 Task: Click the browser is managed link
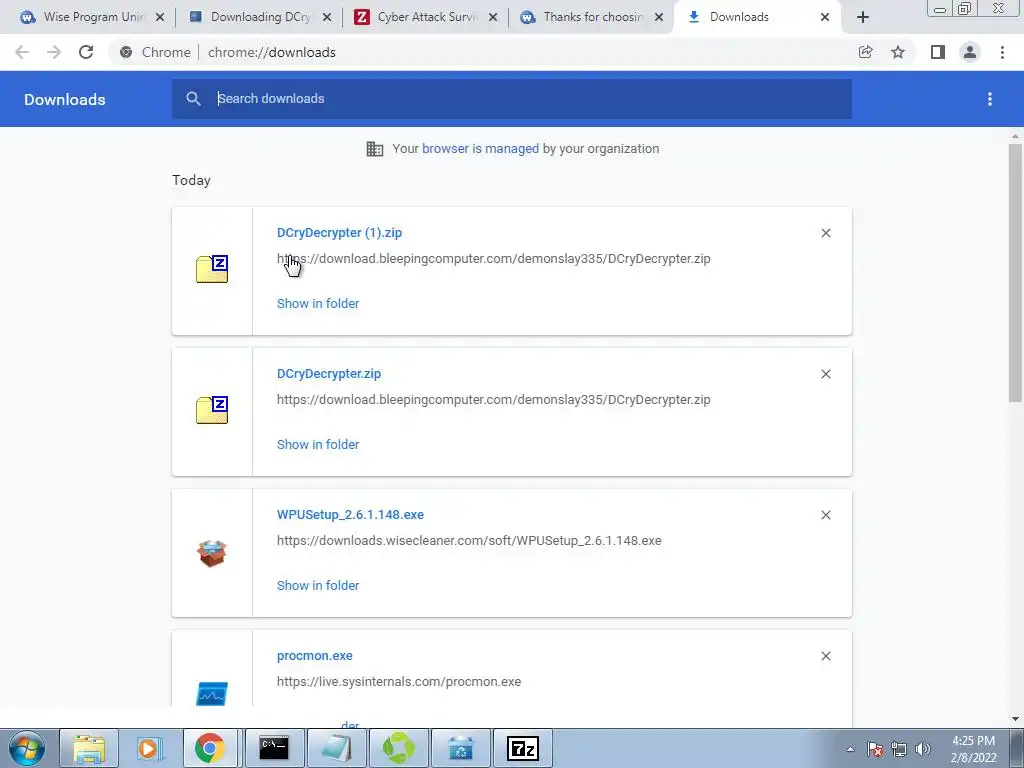(481, 149)
